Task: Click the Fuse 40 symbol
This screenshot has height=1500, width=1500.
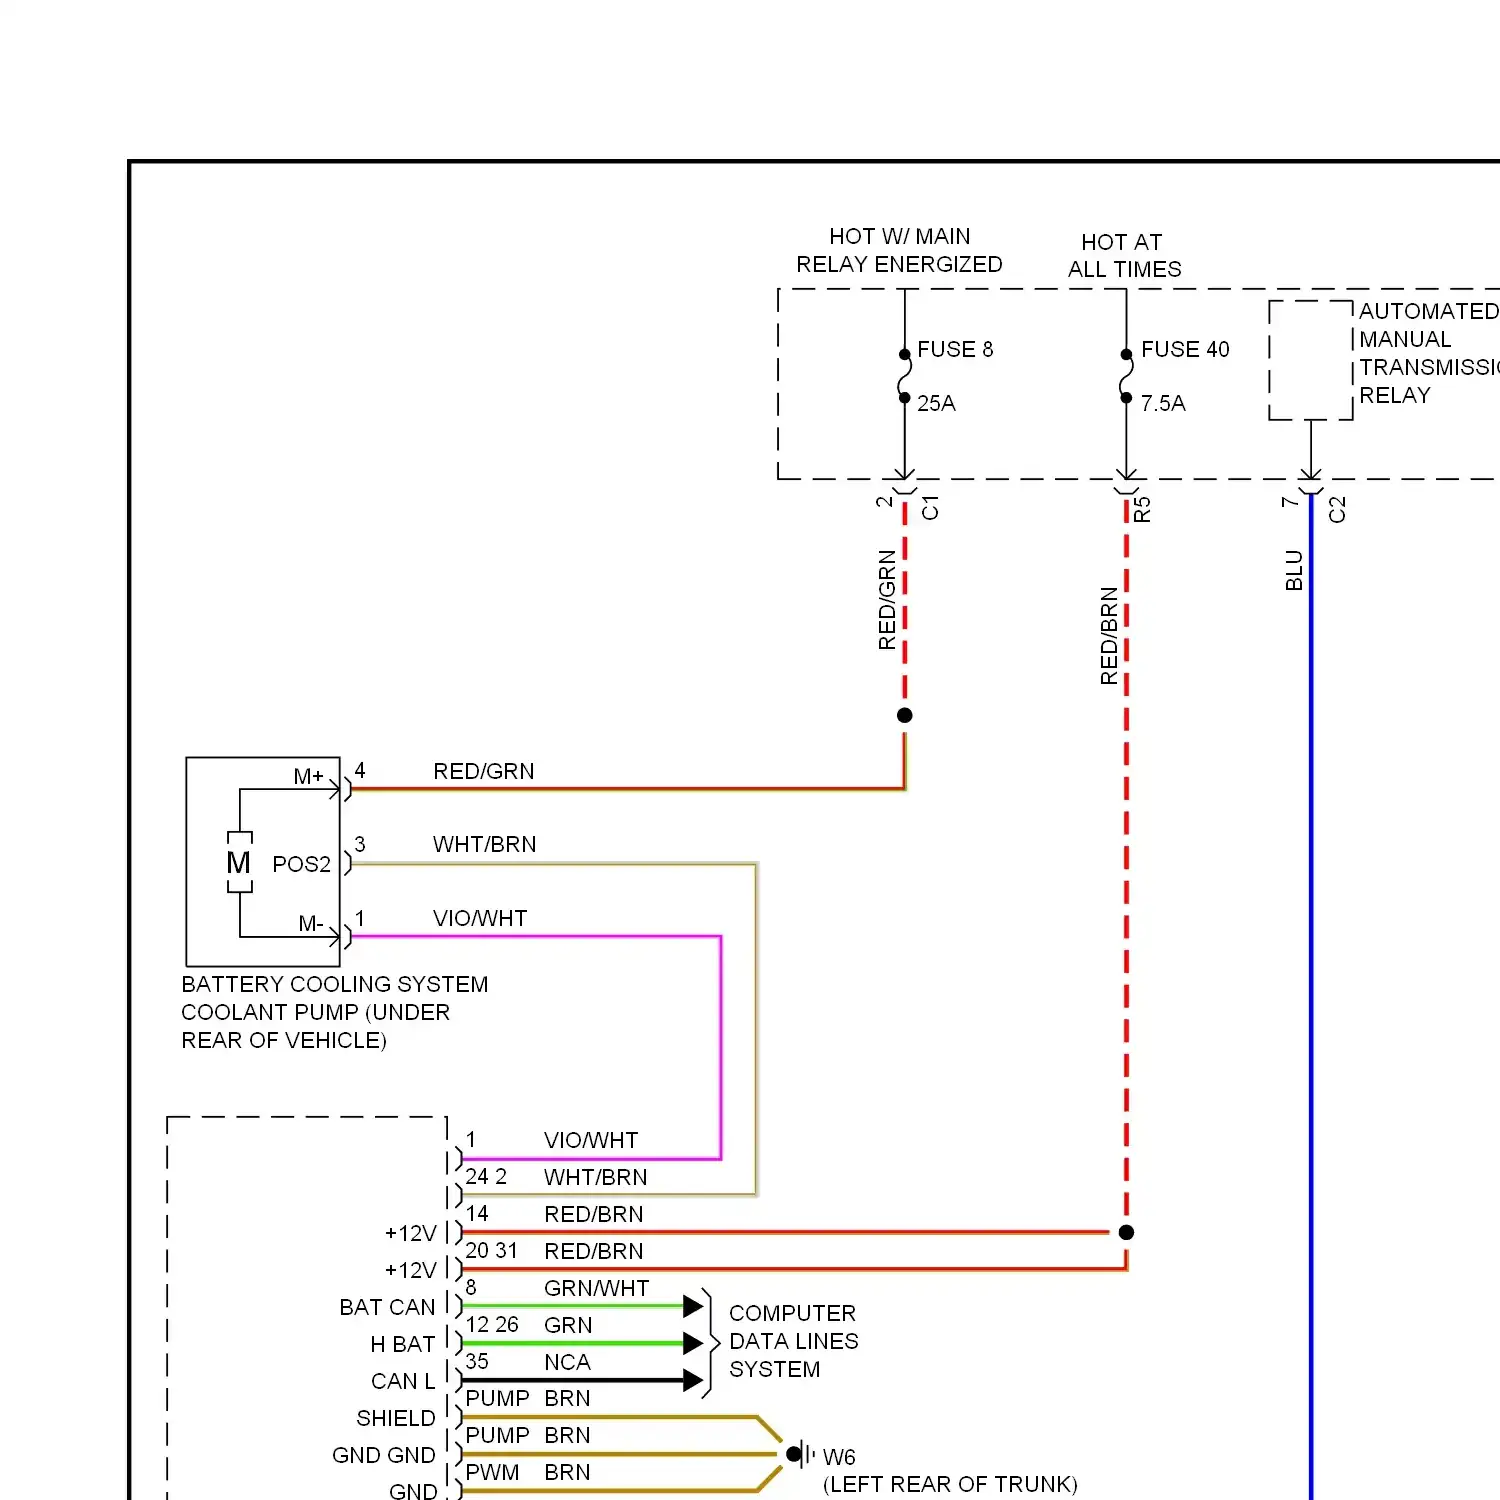Action: coord(1126,376)
